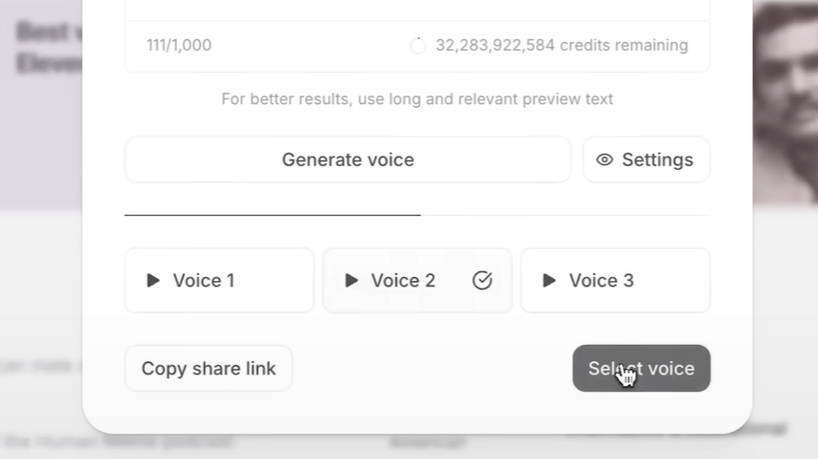Screen dimensions: 818x459
Task: Choose the Voice 2 option label
Action: coord(403,281)
